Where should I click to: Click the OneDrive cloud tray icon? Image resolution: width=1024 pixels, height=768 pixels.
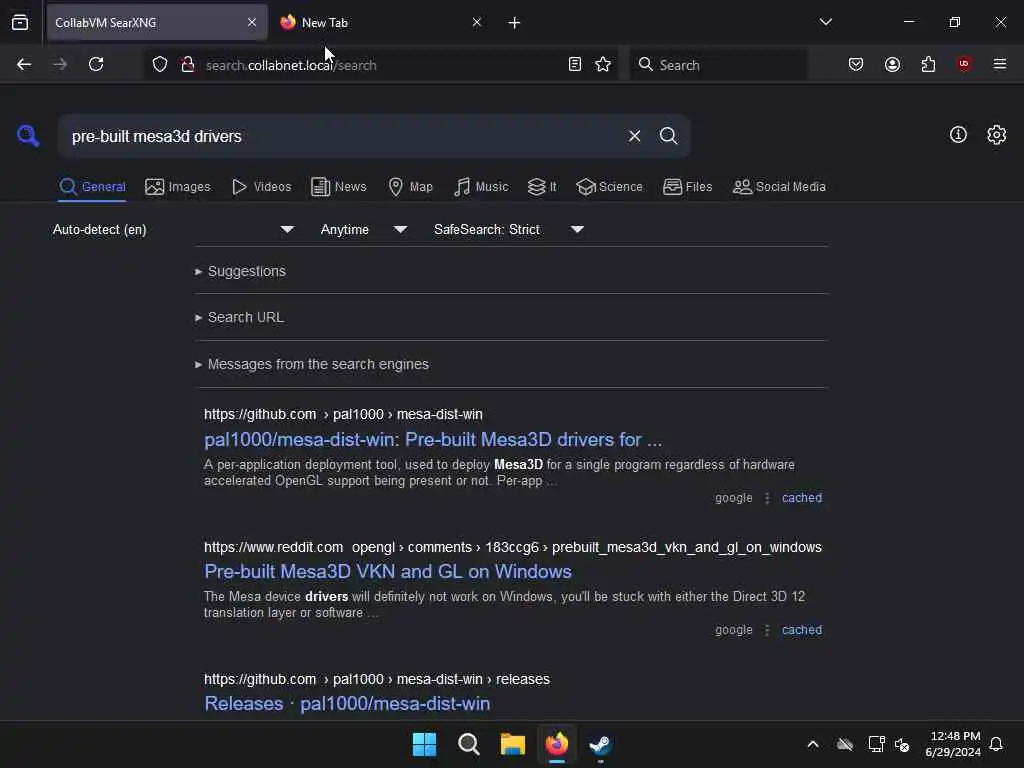coord(845,744)
